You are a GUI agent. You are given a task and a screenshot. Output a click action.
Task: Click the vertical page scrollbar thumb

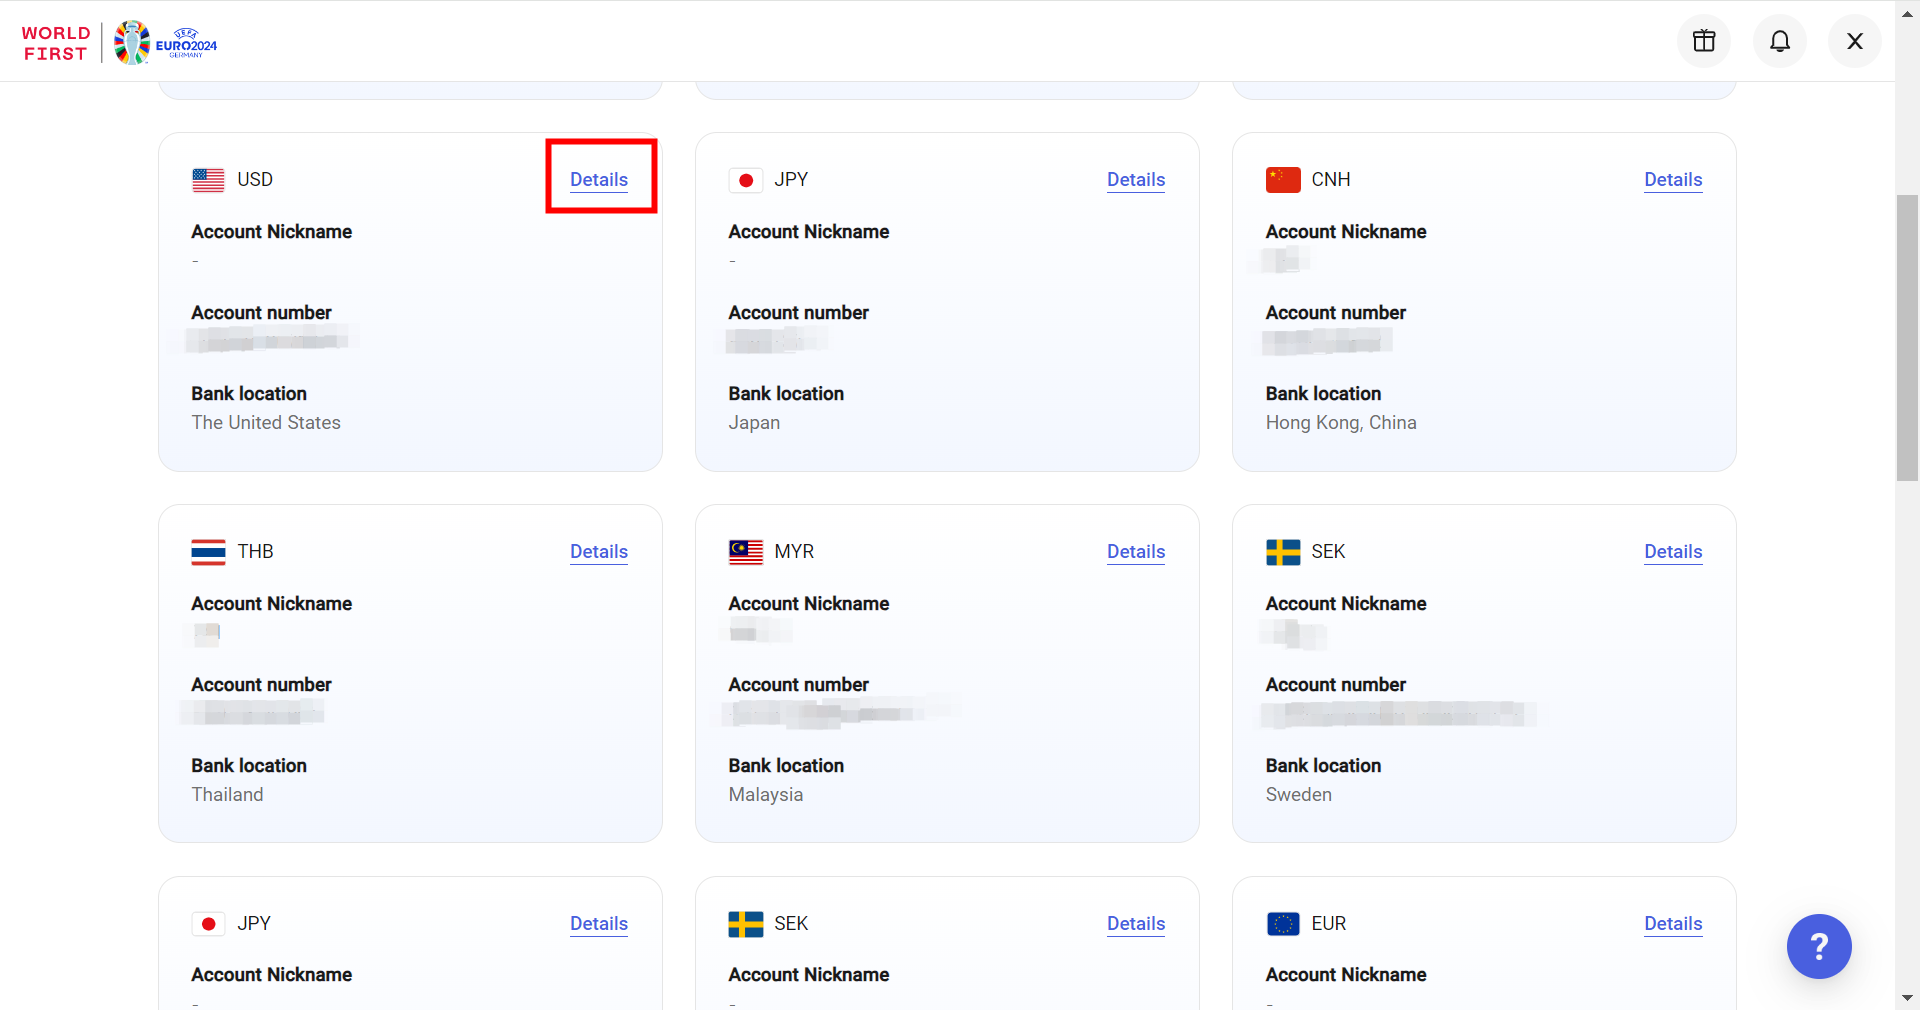pyautogui.click(x=1907, y=338)
